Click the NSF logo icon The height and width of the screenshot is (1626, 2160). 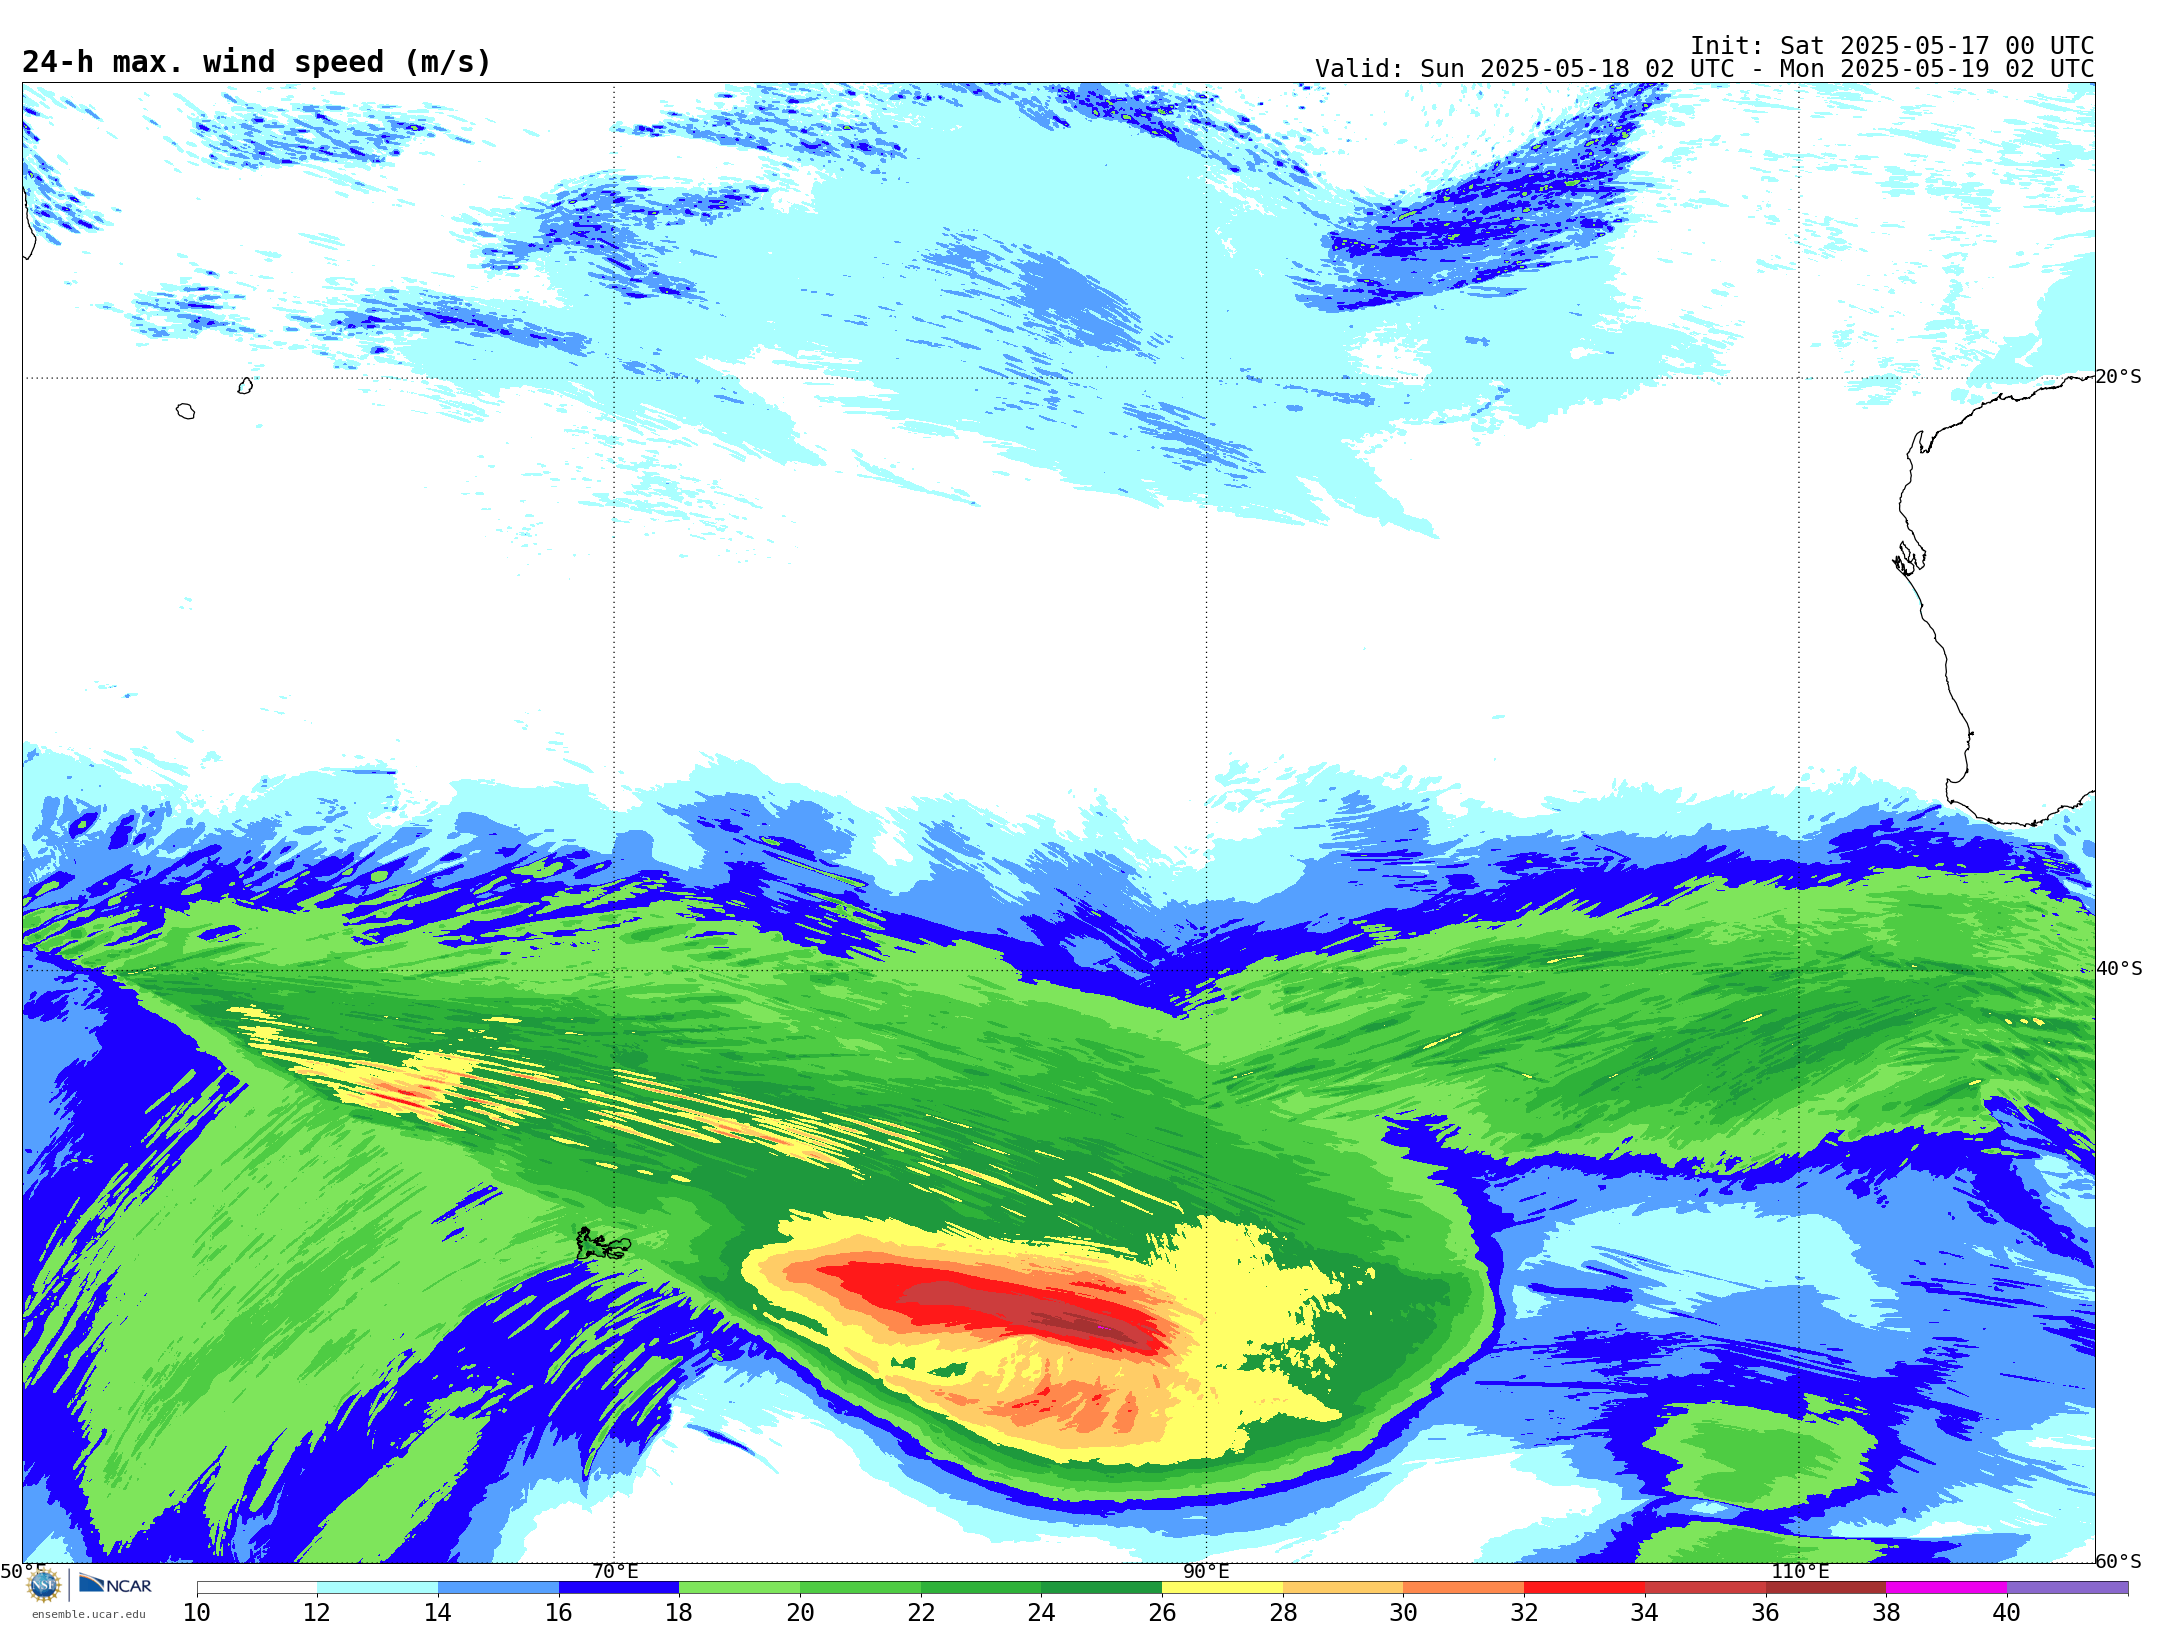[x=43, y=1585]
